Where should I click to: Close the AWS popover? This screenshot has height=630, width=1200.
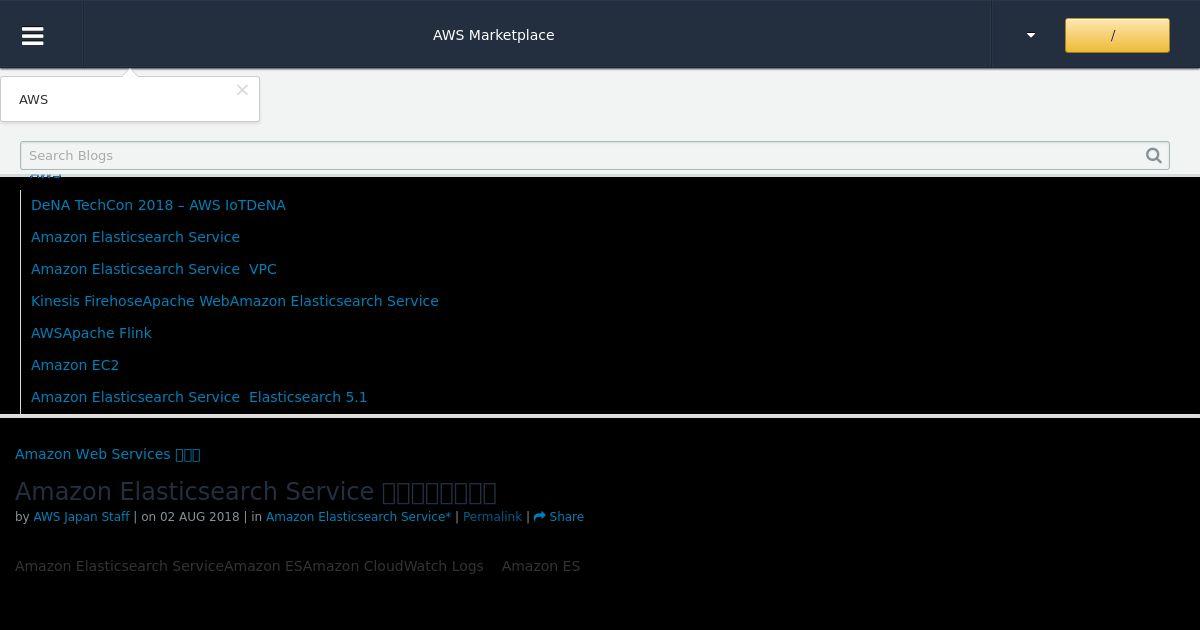pyautogui.click(x=242, y=90)
